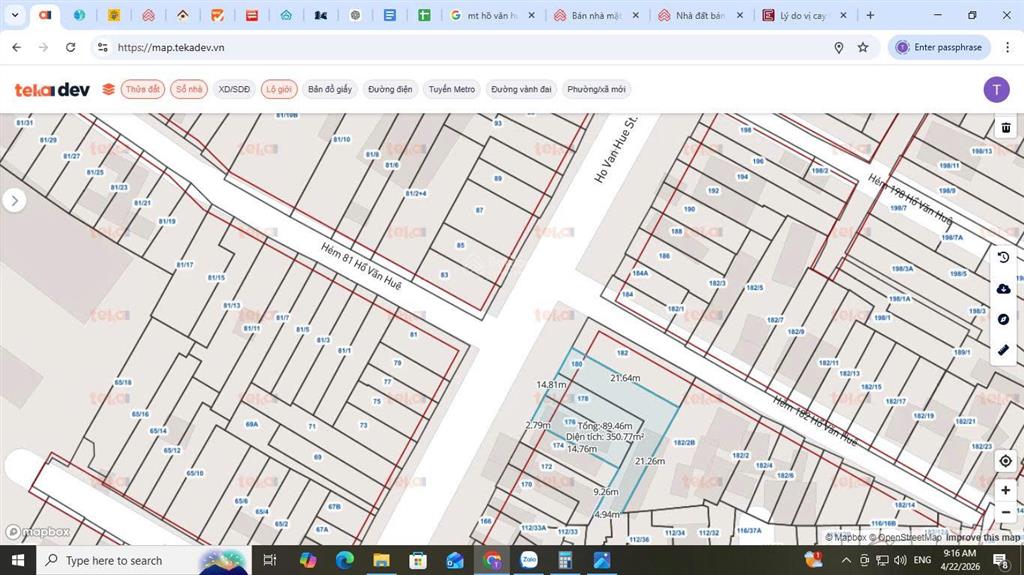The height and width of the screenshot is (575, 1024).
Task: Bookmark page with star icon
Action: coord(863,47)
